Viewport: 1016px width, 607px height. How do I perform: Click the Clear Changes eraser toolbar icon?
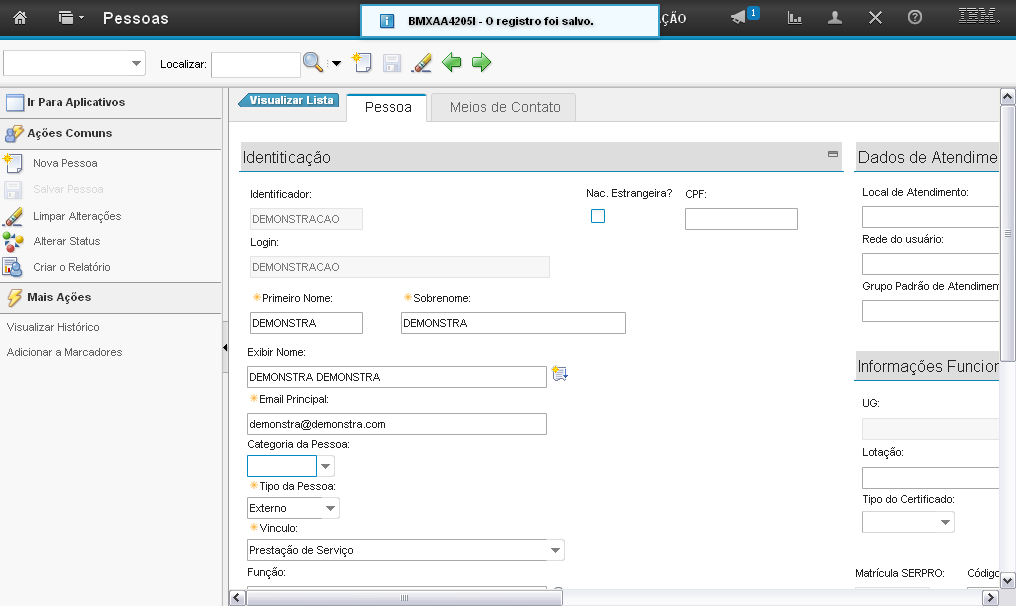point(422,63)
